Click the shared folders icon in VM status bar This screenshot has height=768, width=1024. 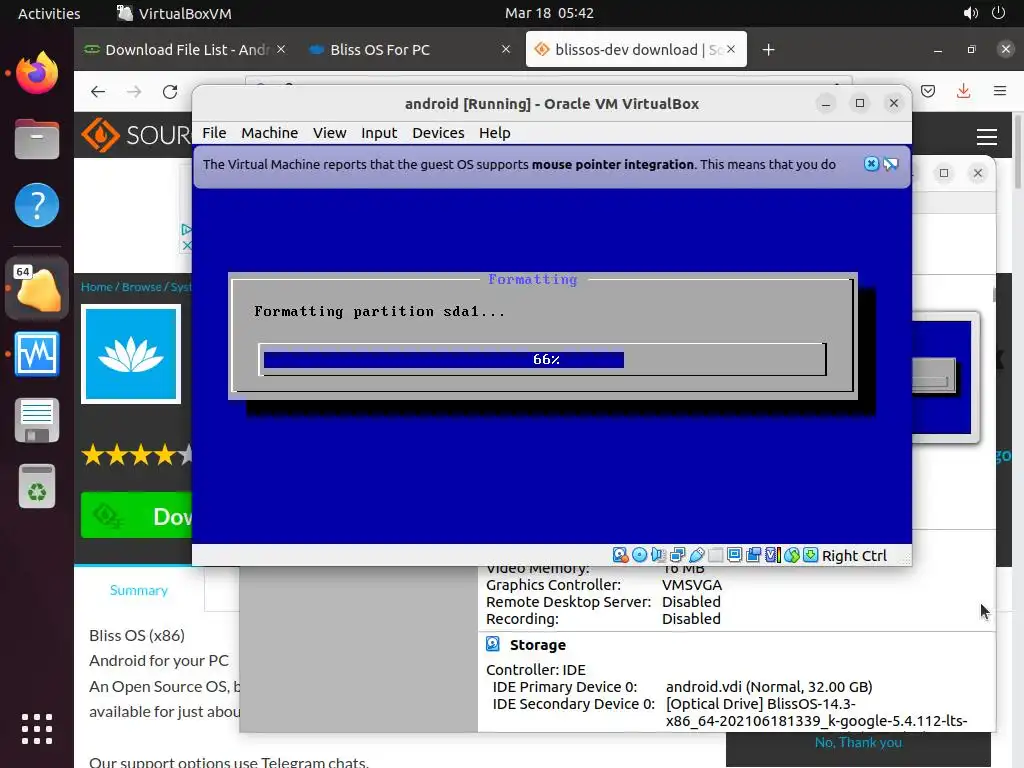point(716,555)
